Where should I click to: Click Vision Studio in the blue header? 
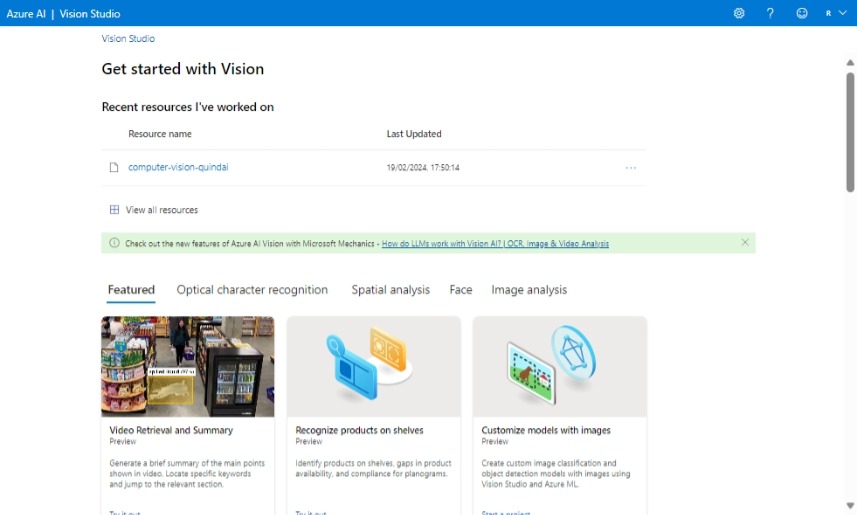coord(90,14)
